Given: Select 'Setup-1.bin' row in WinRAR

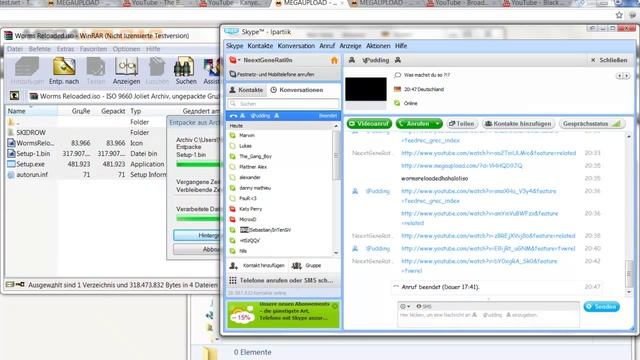Looking at the screenshot, I should pyautogui.click(x=86, y=153).
